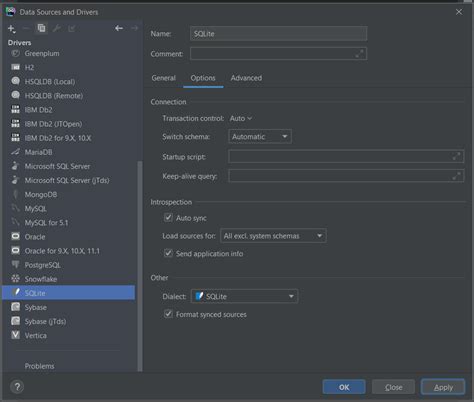This screenshot has height=402, width=474.
Task: Select MySQL for 5.1 driver
Action: click(x=46, y=223)
